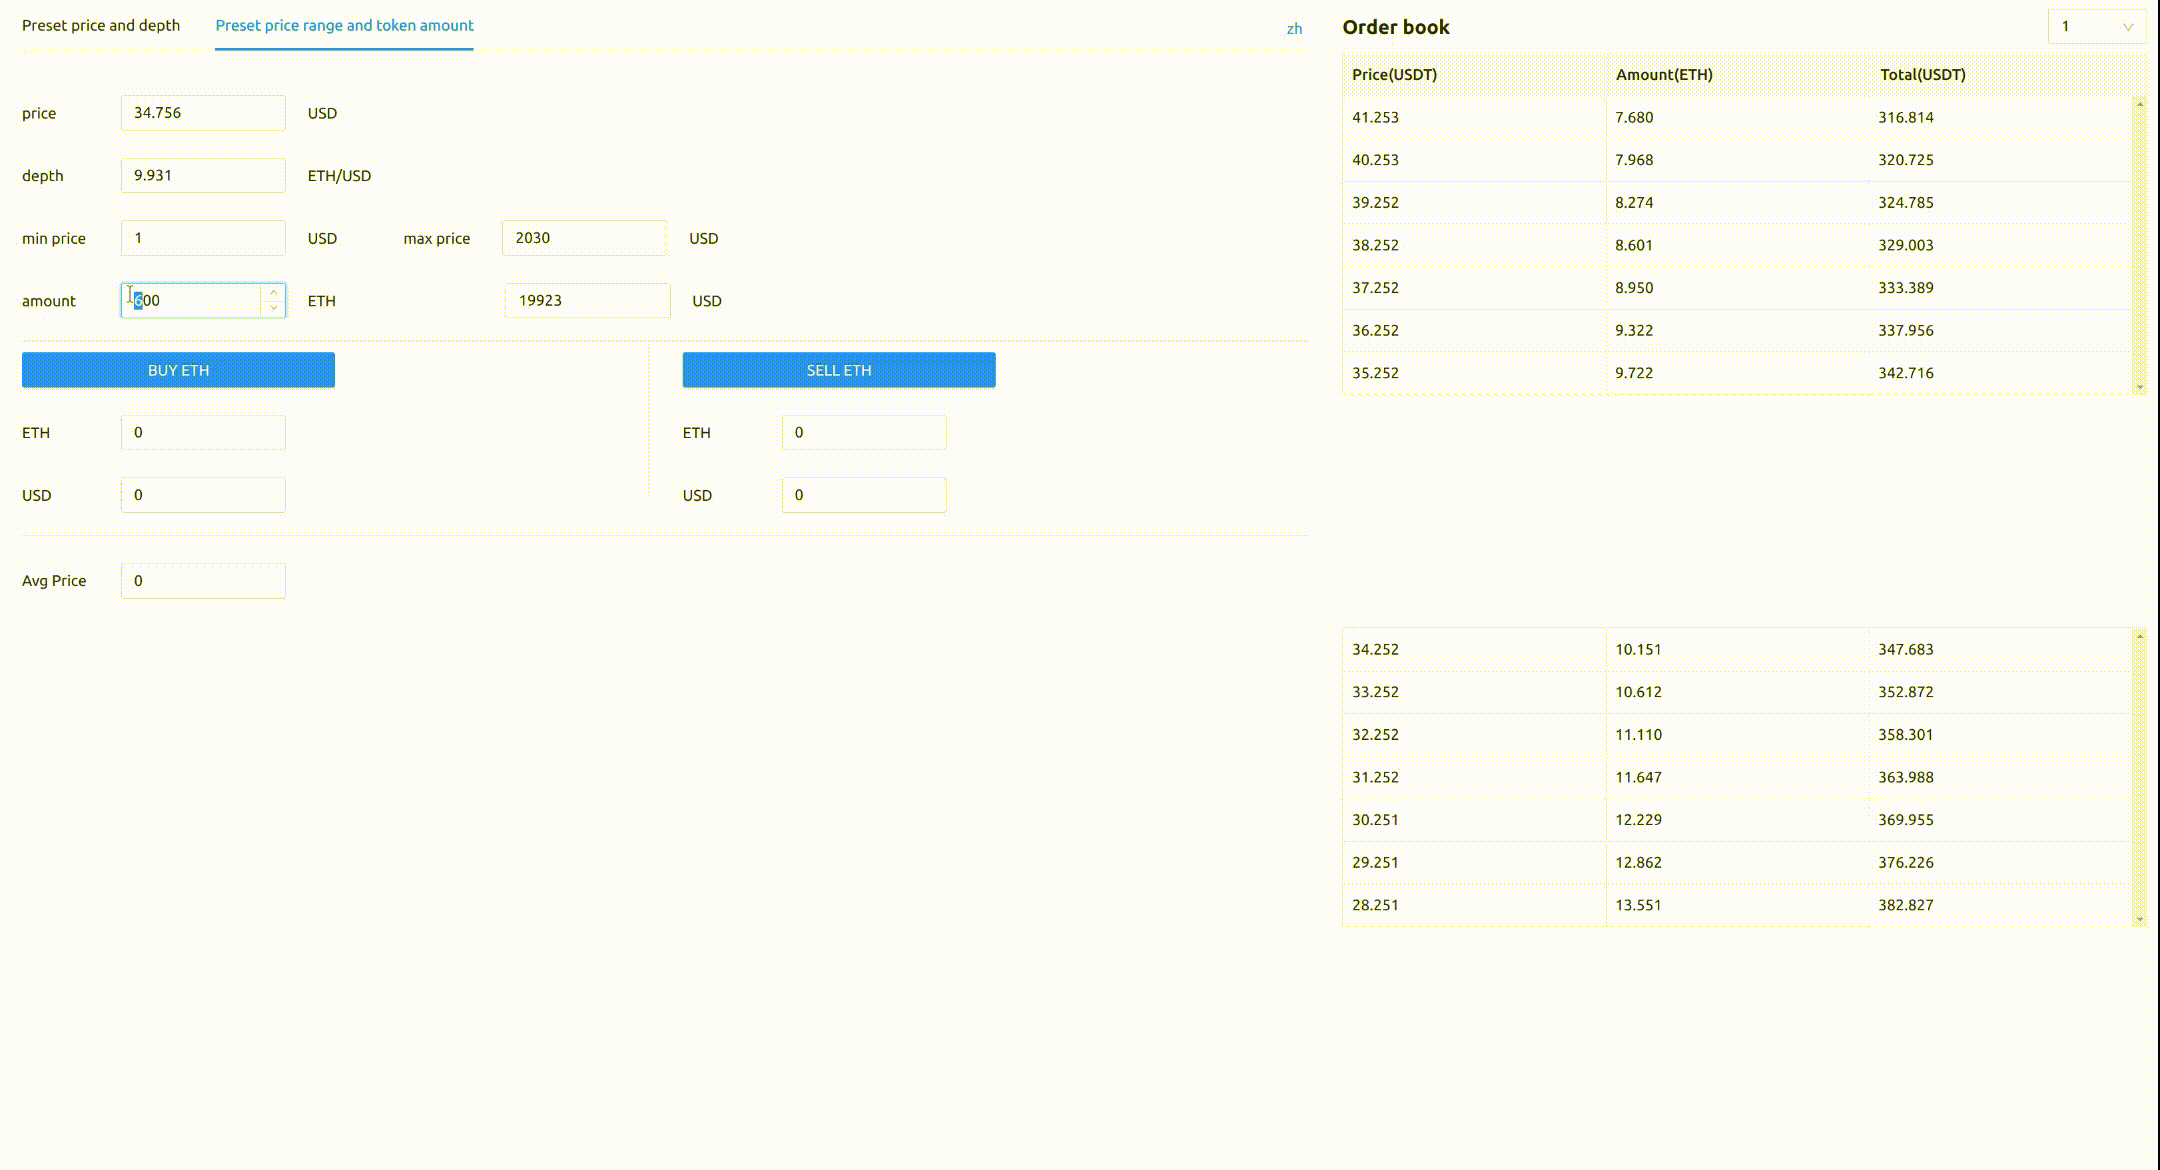The image size is (2160, 1170).
Task: Click the increment arrow on the amount spinner
Action: click(273, 292)
